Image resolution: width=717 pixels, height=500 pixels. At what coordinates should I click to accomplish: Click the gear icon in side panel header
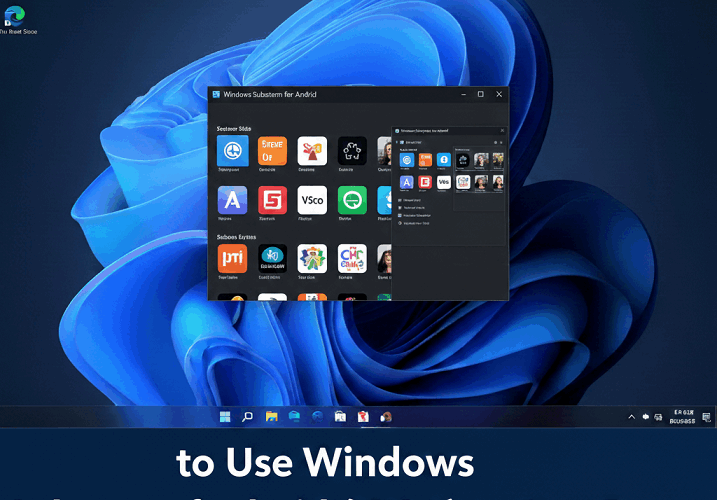tap(495, 142)
